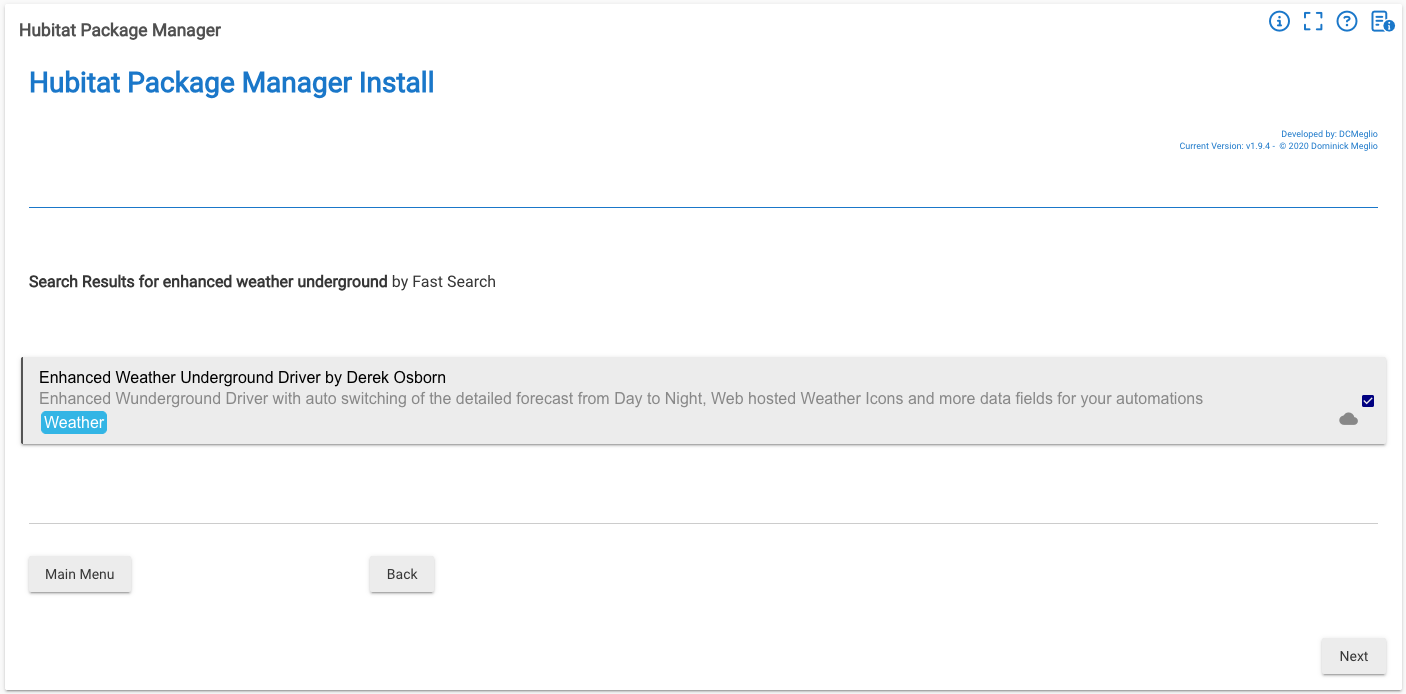Screen dimensions: 1406x694
Task: Open help via the question mark icon
Action: [x=1347, y=21]
